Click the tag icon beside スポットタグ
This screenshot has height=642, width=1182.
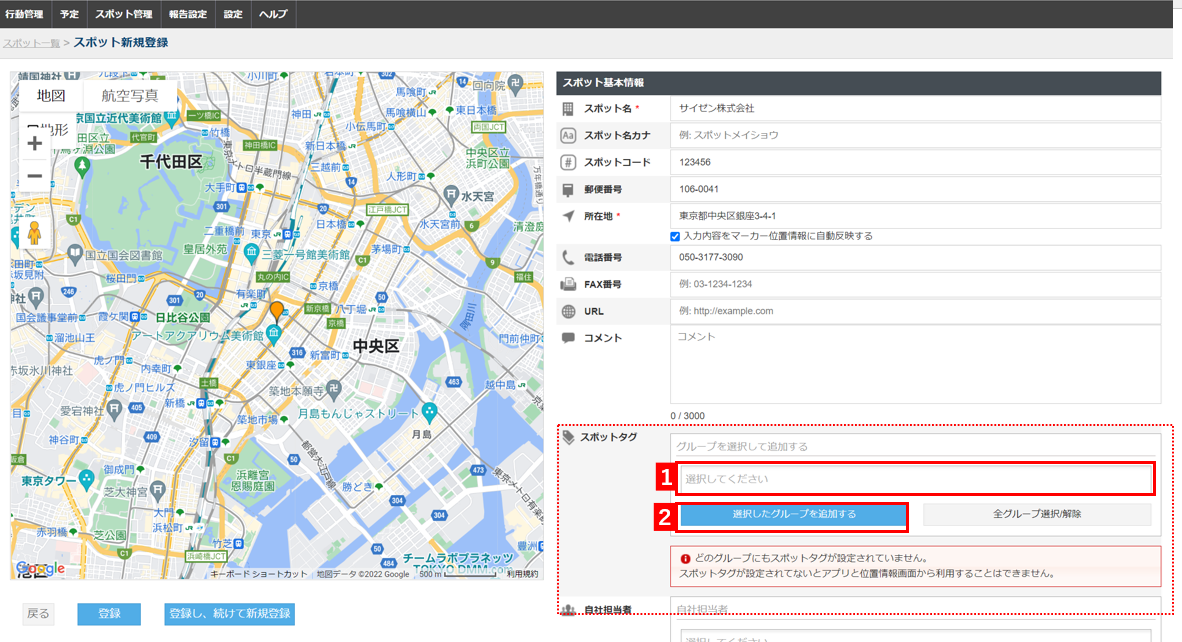point(568,437)
